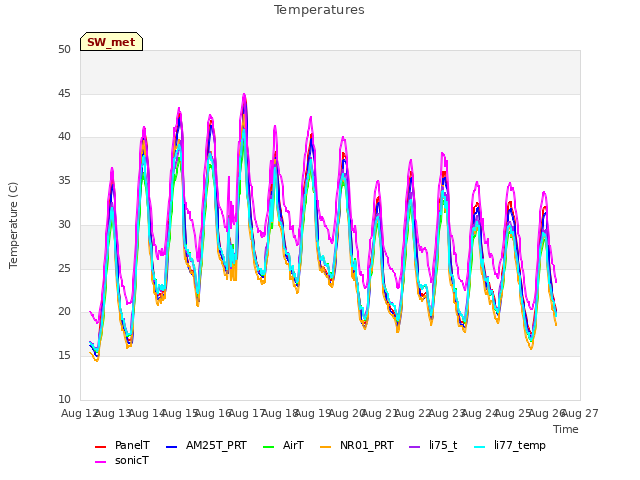640x480 pixels.
Task: Toggle the sonicT legend entry
Action: point(122,460)
